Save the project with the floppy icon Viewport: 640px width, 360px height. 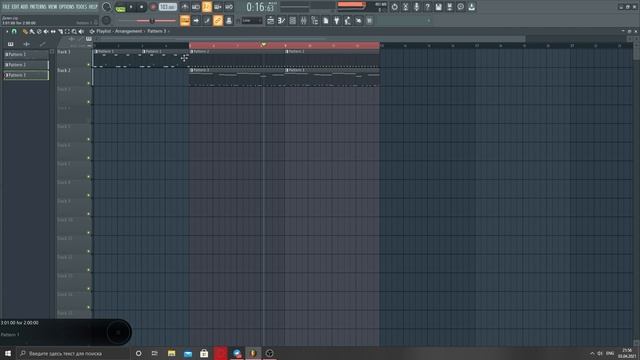point(438,7)
